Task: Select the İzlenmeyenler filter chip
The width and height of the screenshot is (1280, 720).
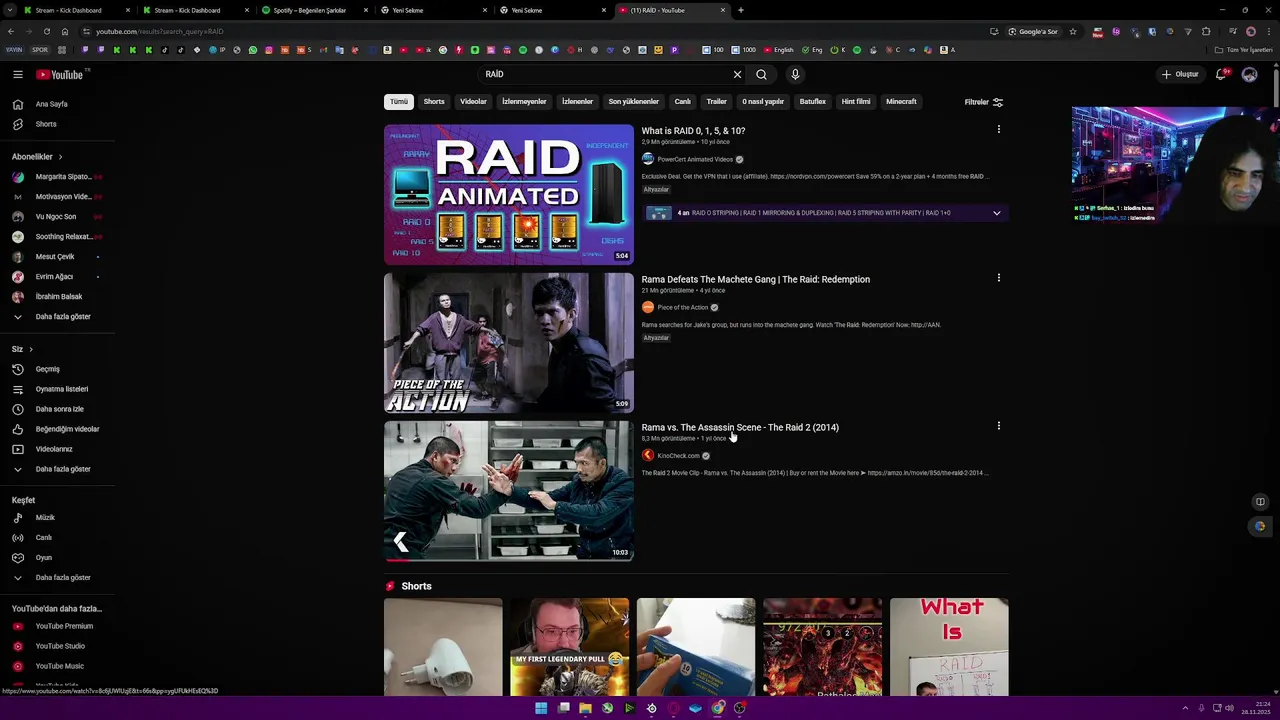Action: click(x=524, y=102)
